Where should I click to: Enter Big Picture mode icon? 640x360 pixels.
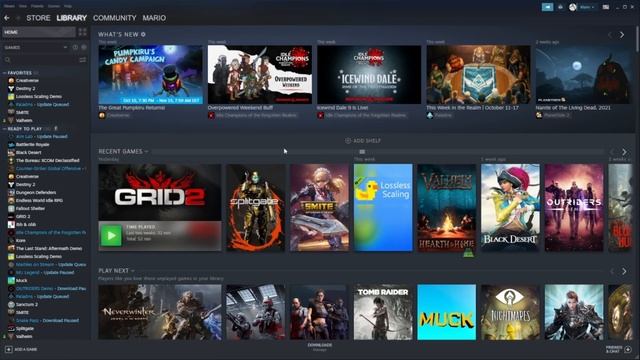606,7
